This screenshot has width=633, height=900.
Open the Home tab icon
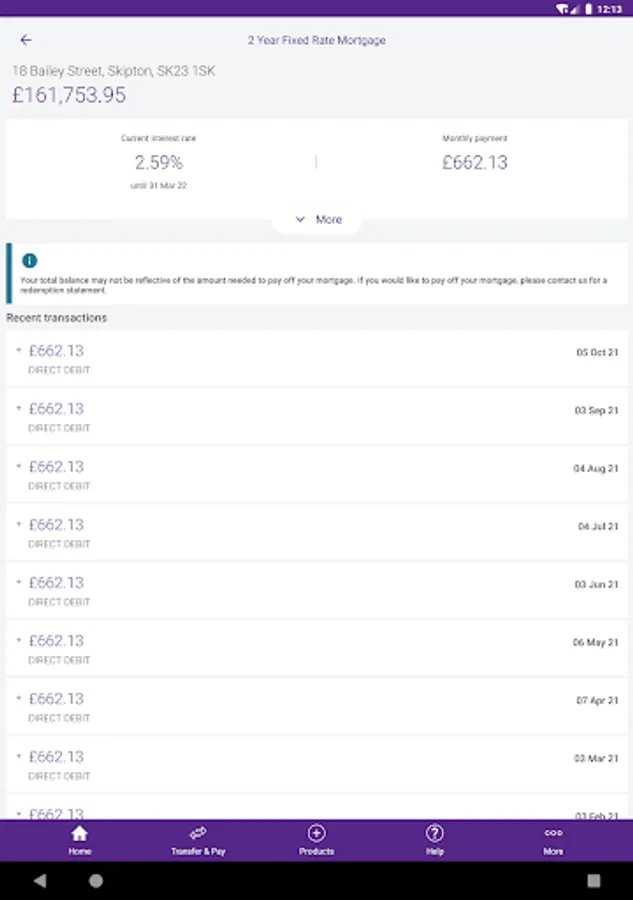coord(80,834)
